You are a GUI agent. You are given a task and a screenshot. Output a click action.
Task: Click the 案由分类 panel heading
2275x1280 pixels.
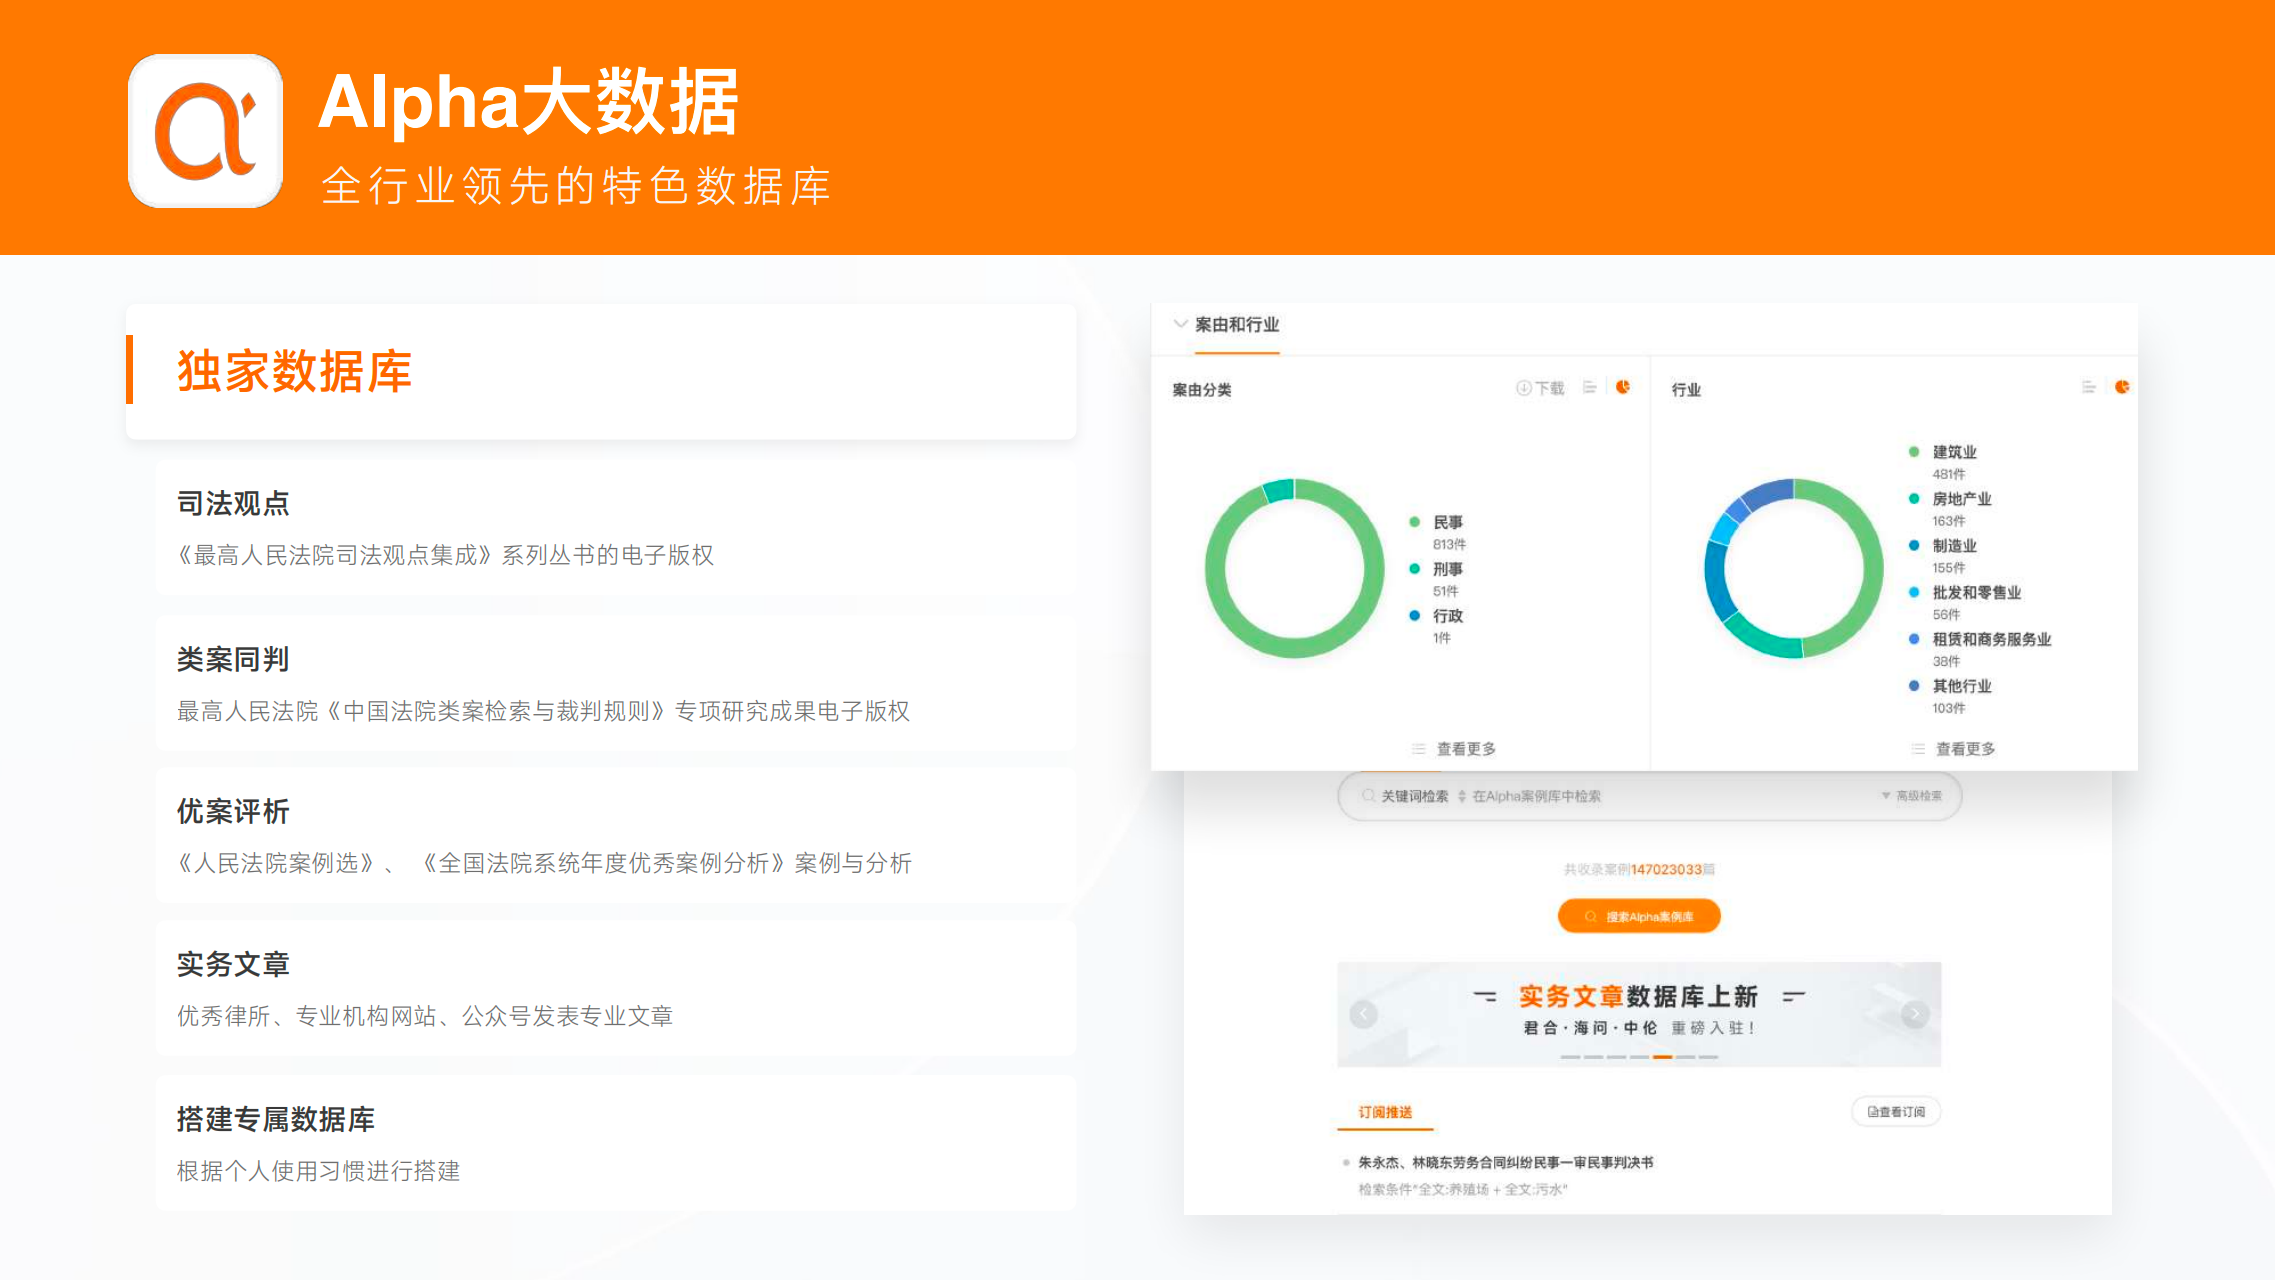(1202, 390)
